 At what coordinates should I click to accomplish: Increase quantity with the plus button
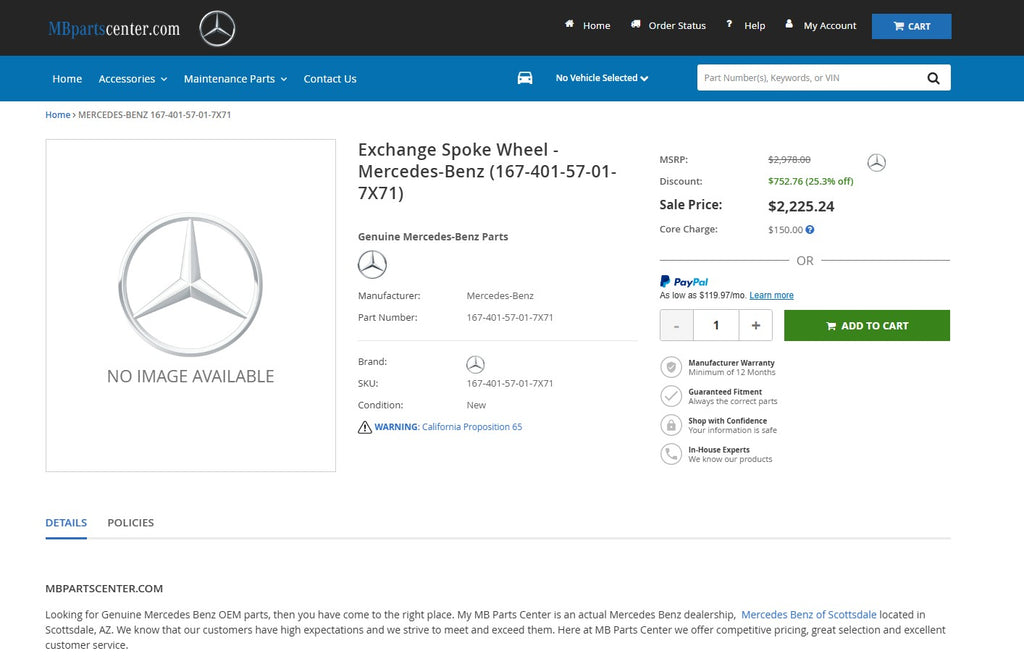(755, 325)
